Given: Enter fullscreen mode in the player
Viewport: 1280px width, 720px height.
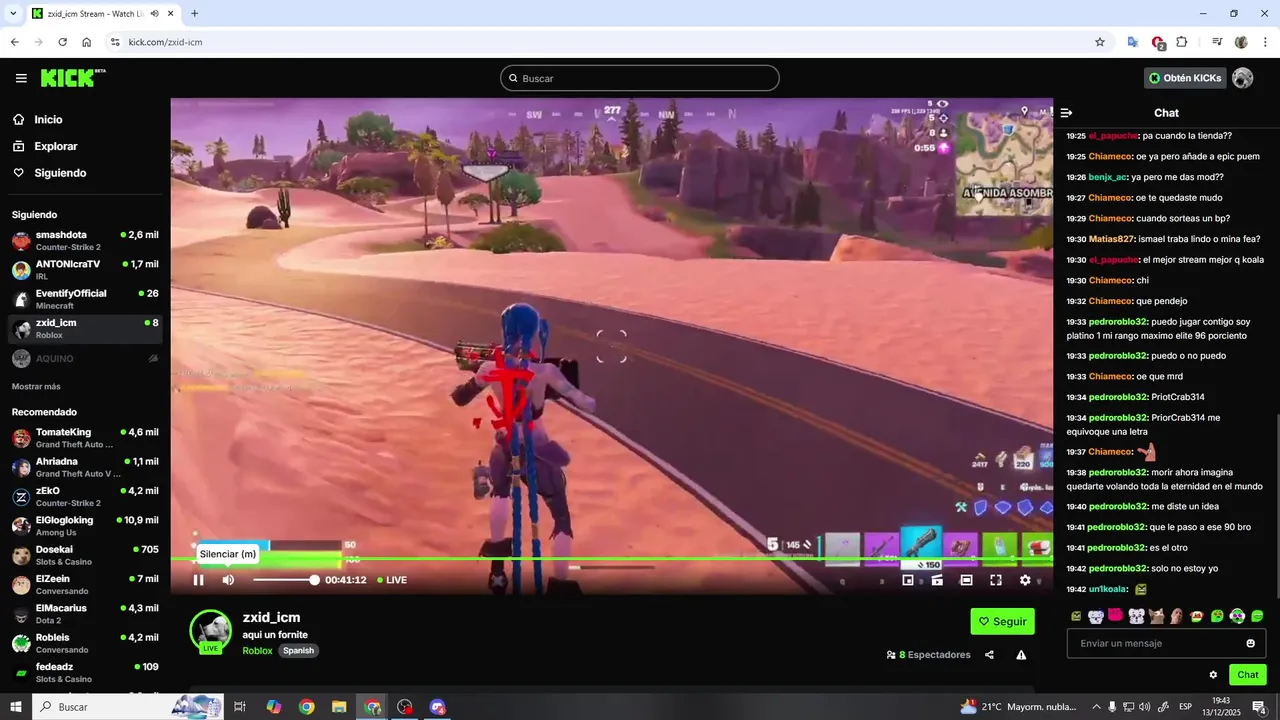Looking at the screenshot, I should [996, 580].
